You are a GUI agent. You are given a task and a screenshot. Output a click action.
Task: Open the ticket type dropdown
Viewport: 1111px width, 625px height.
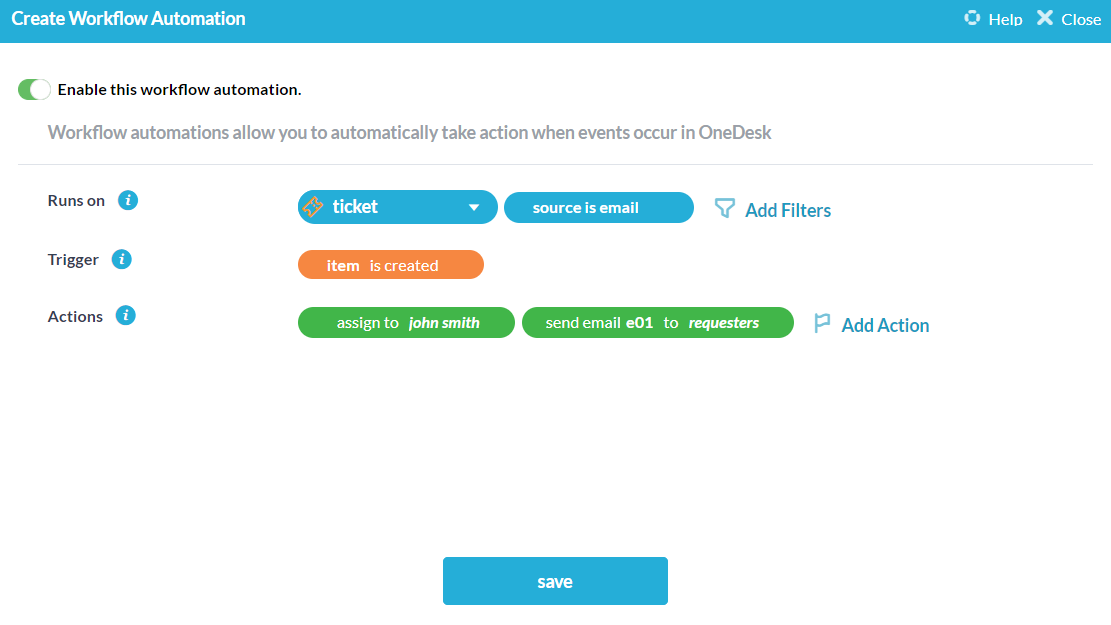(397, 206)
